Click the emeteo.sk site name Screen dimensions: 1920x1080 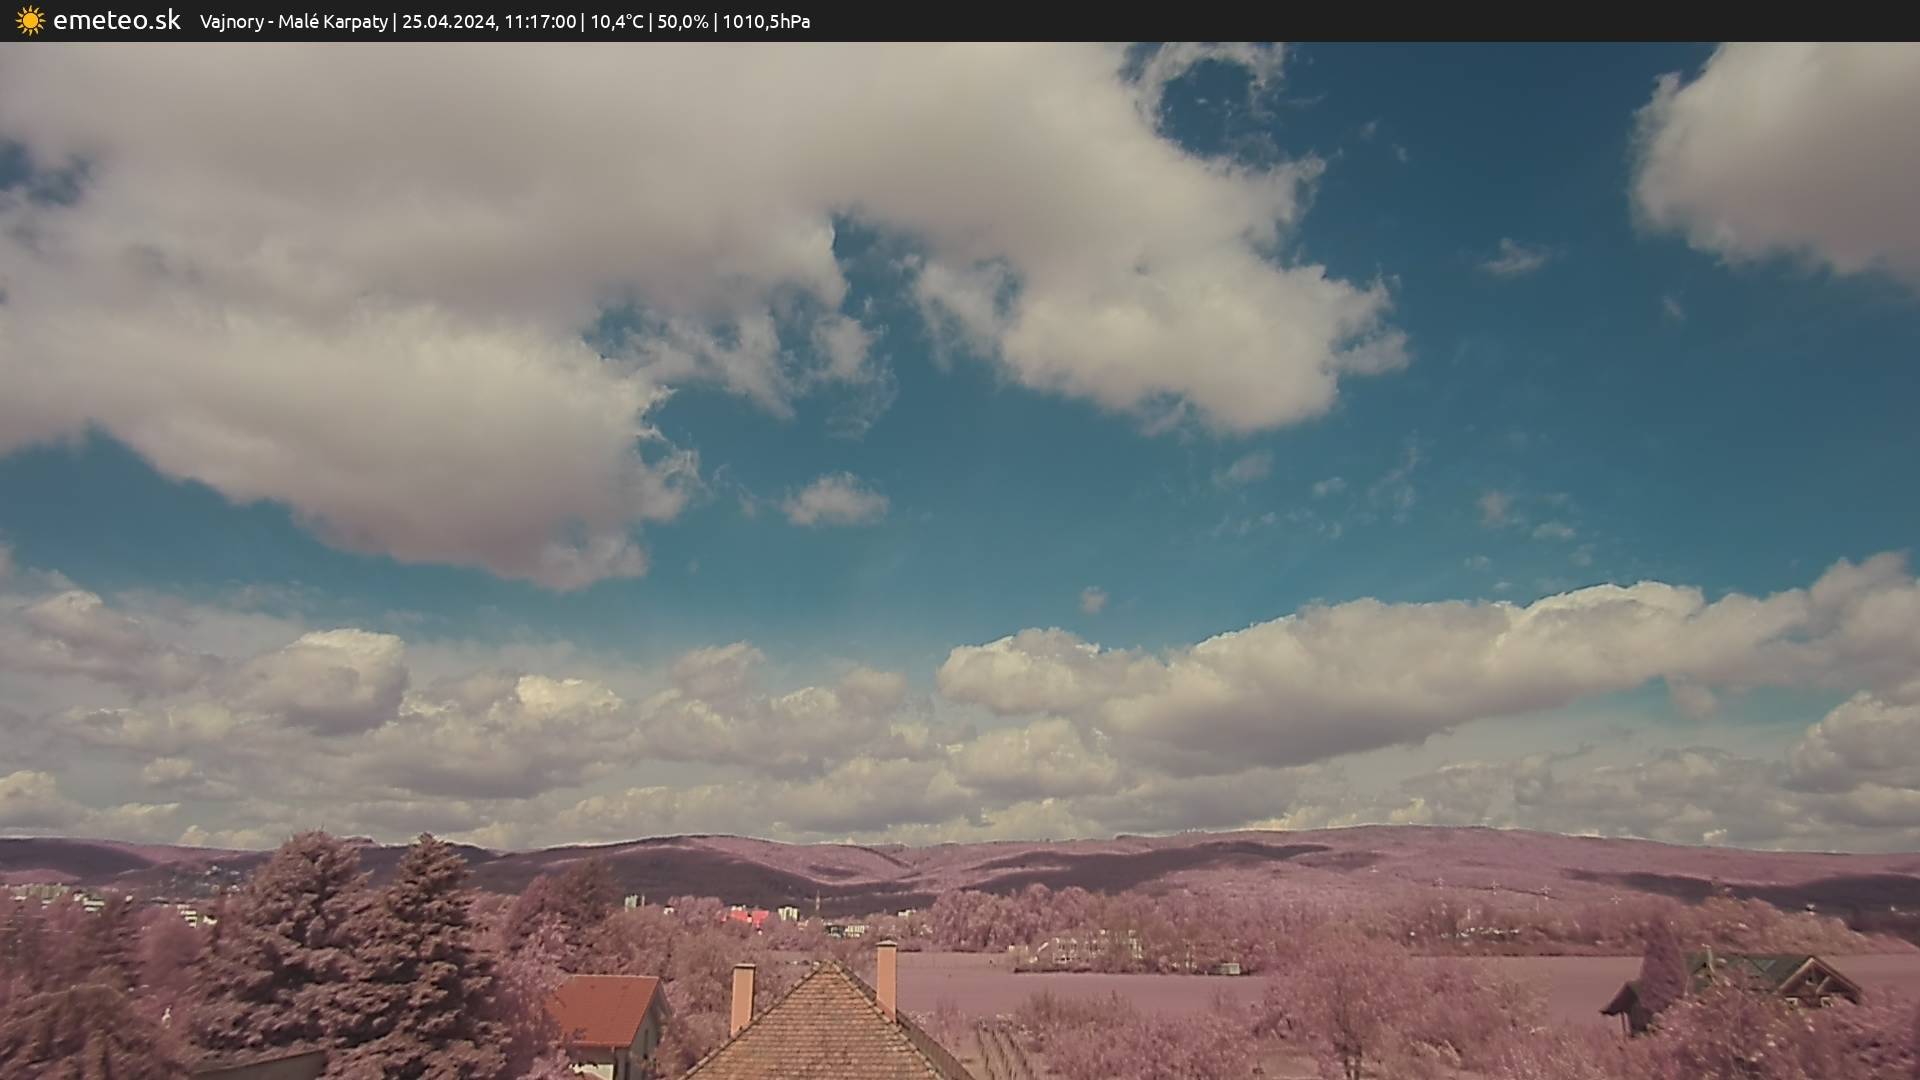[x=116, y=21]
